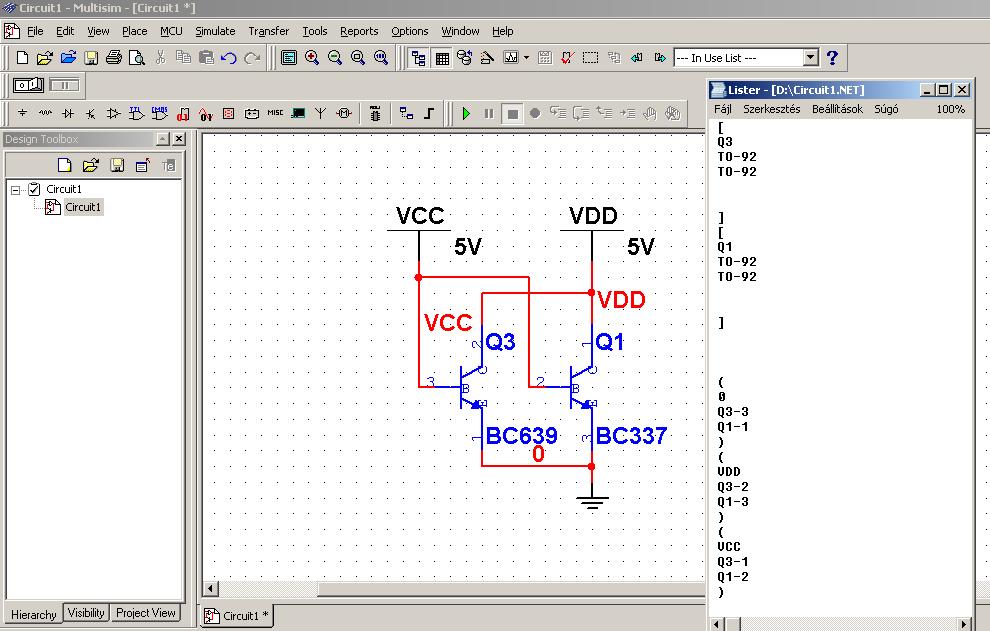Click the schematic horizontal scrollbar left arrow
Image resolution: width=990 pixels, height=631 pixels.
[211, 589]
